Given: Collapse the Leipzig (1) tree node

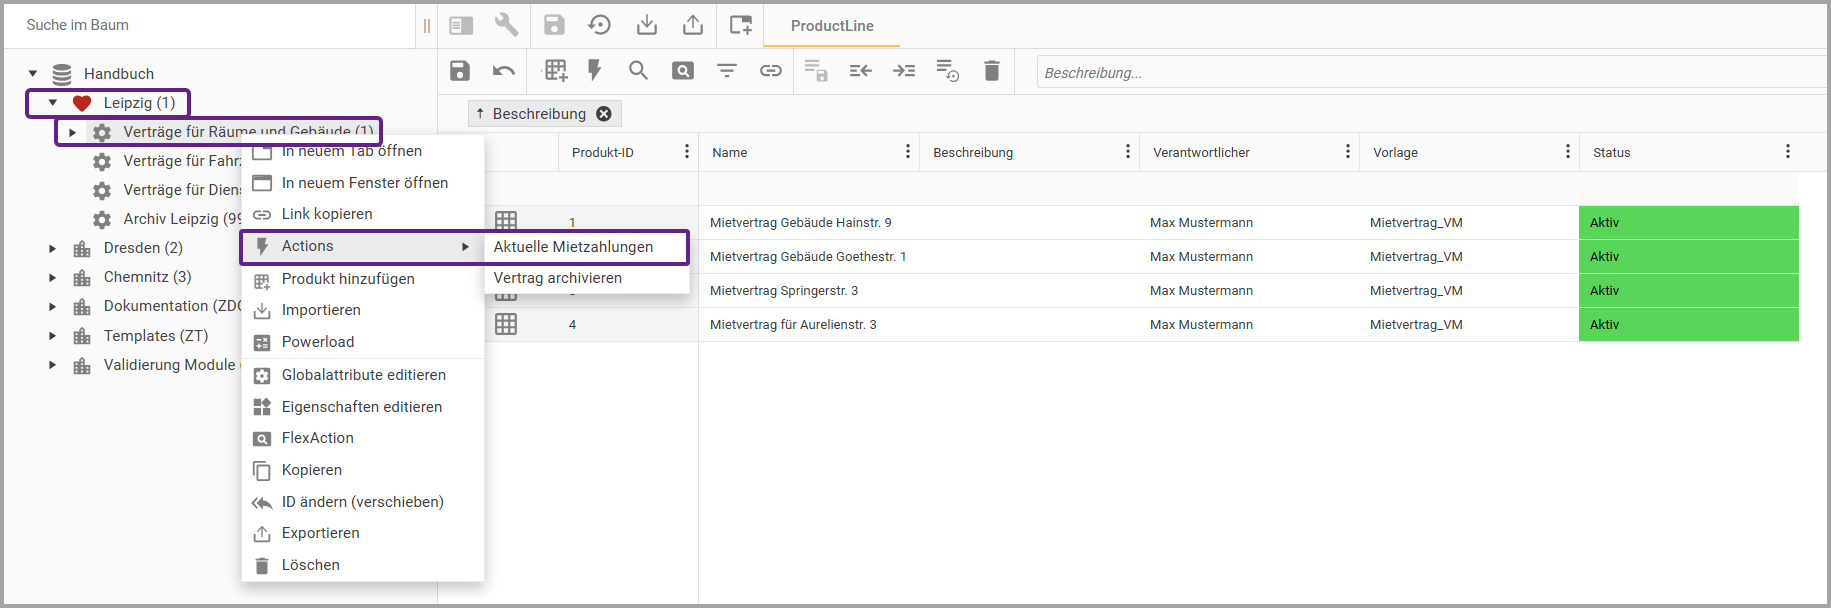Looking at the screenshot, I should 53,103.
